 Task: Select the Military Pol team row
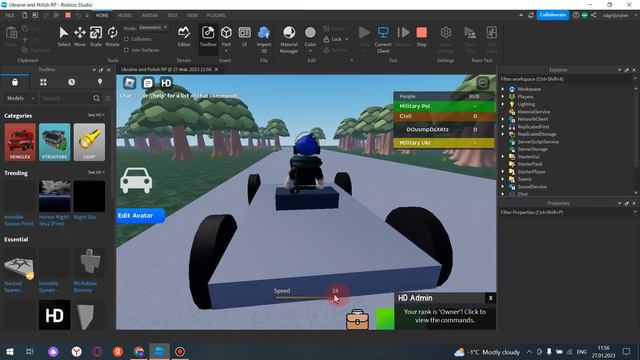444,106
